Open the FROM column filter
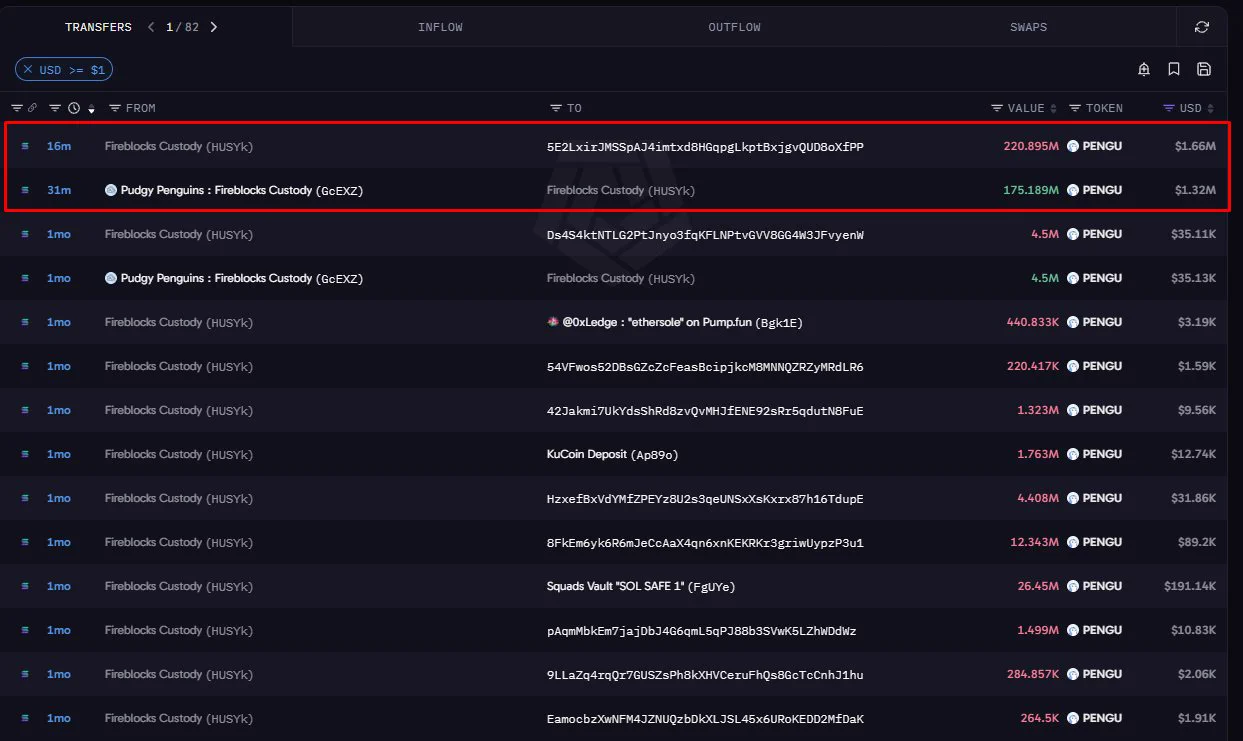1243x741 pixels. click(115, 108)
